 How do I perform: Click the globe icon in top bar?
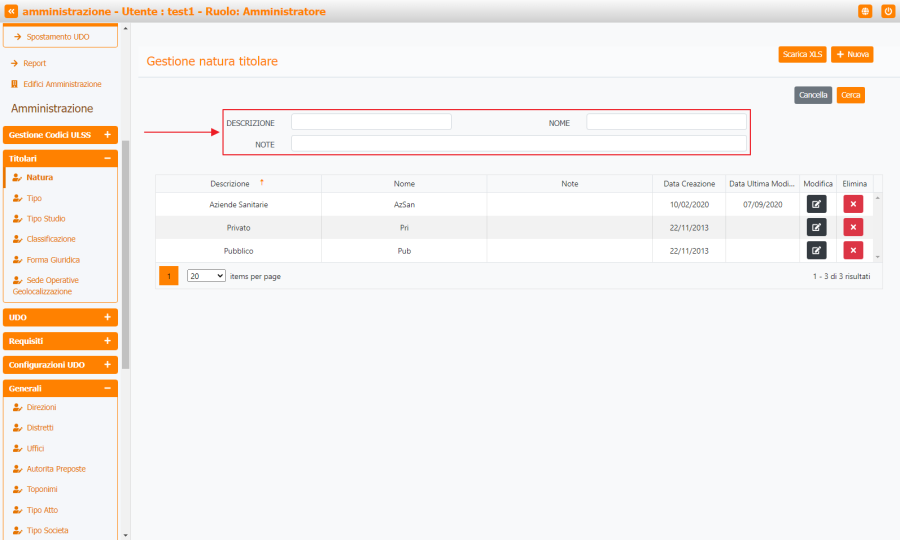[x=865, y=11]
